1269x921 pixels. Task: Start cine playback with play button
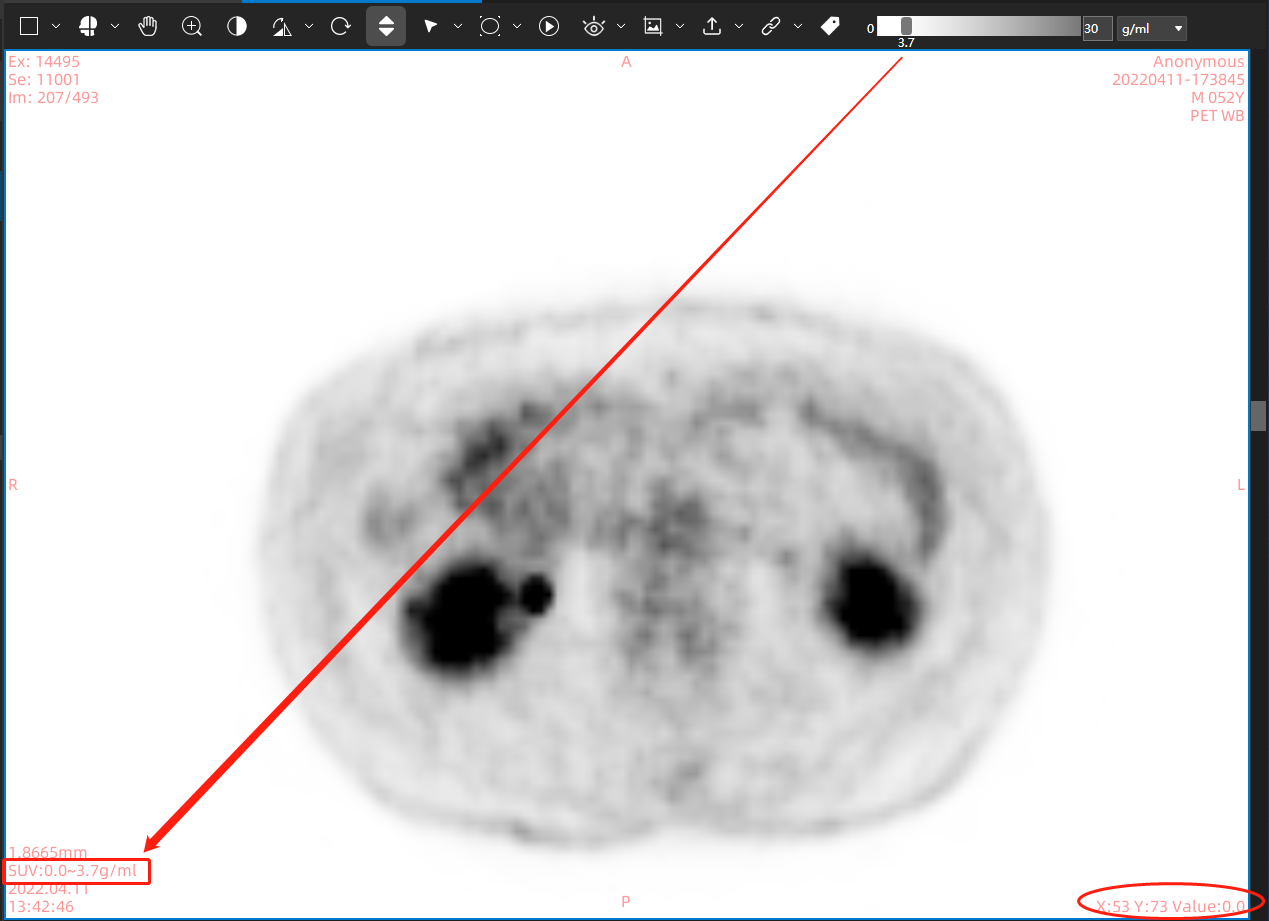549,26
